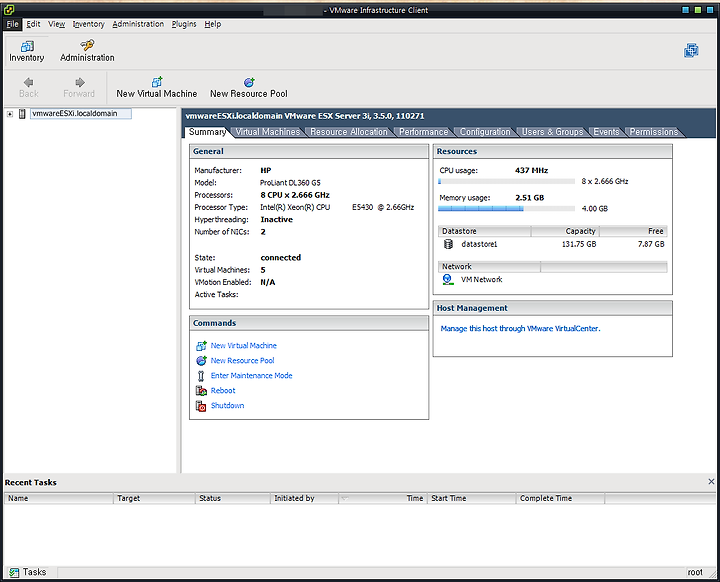Click the Reboot command icon
Viewport: 720px width, 582px height.
click(x=201, y=390)
